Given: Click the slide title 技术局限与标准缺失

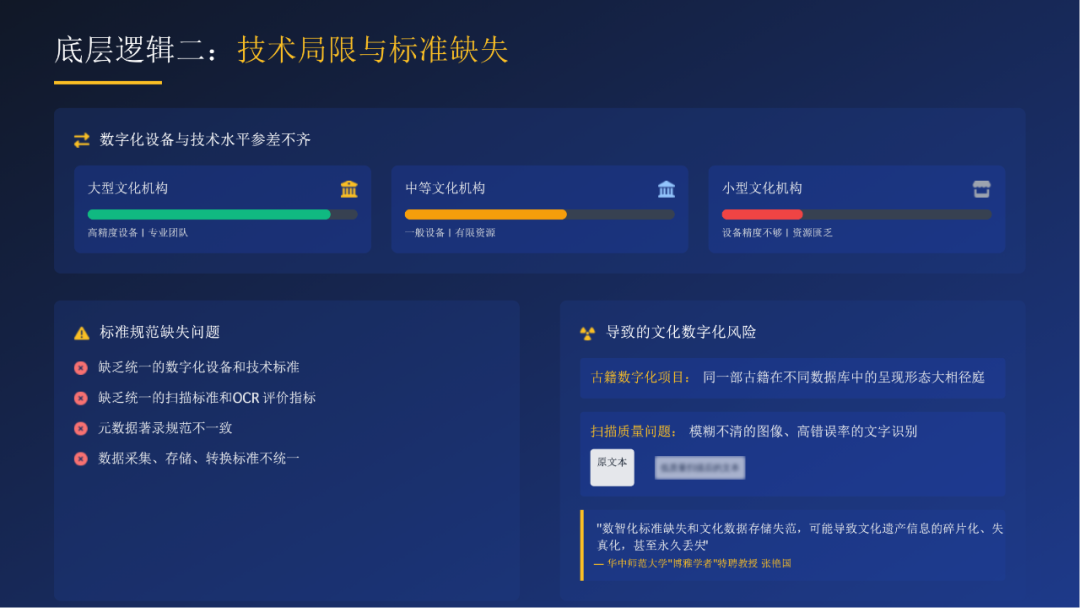Looking at the screenshot, I should 373,50.
